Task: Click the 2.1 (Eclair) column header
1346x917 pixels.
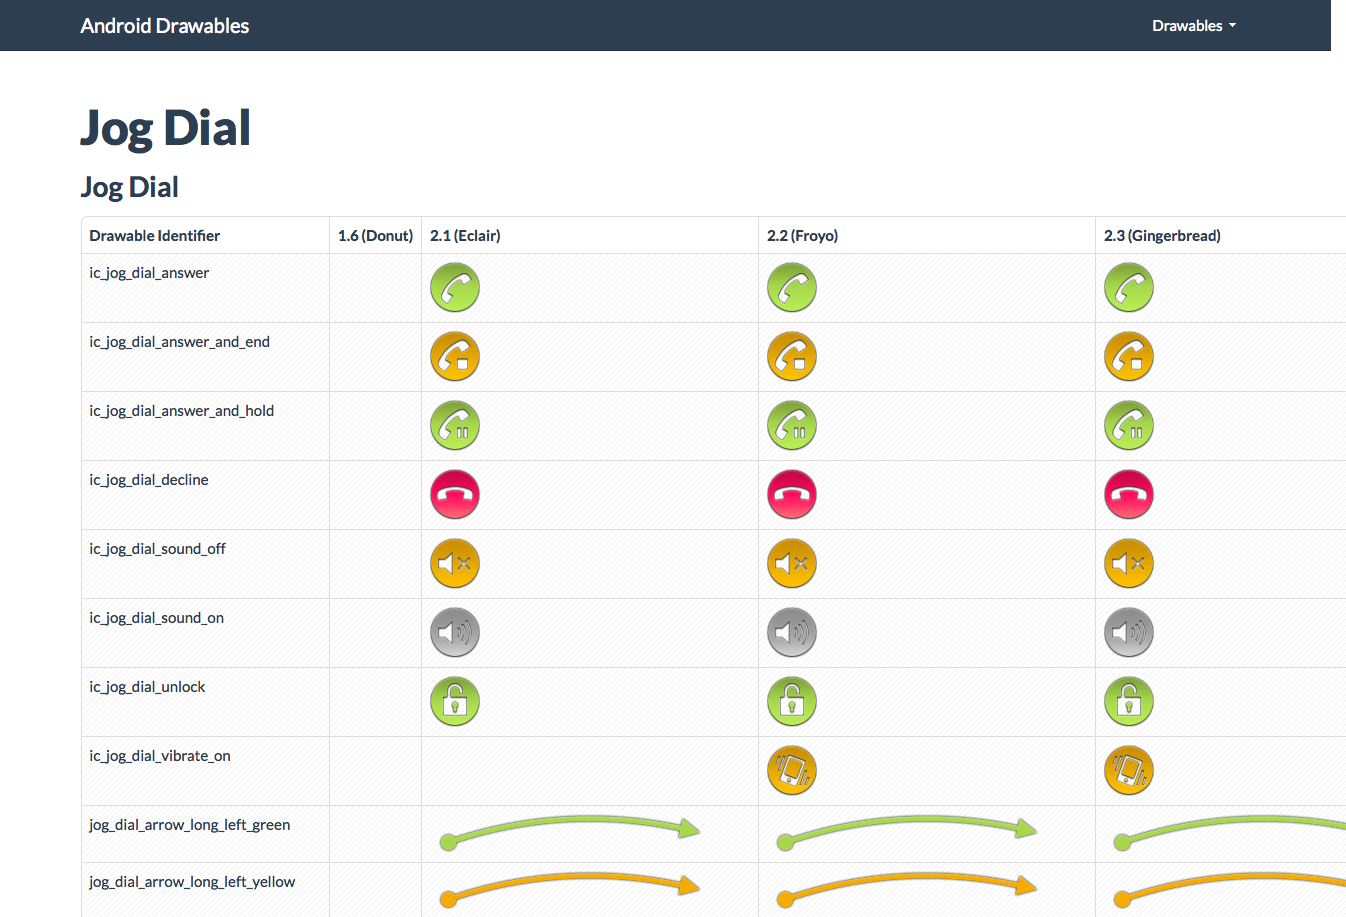Action: (x=465, y=236)
